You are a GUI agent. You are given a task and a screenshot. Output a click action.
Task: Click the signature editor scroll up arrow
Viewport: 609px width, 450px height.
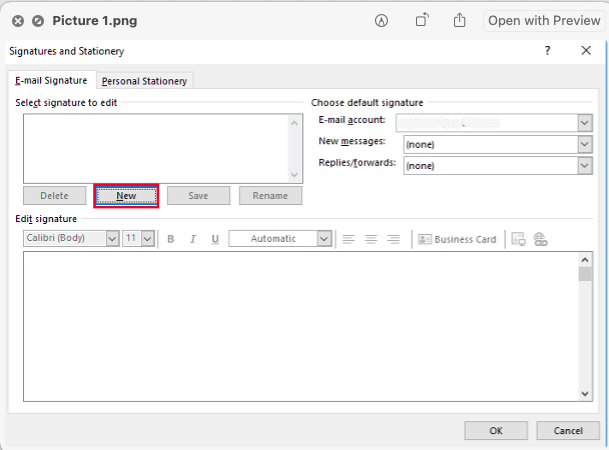pos(585,259)
